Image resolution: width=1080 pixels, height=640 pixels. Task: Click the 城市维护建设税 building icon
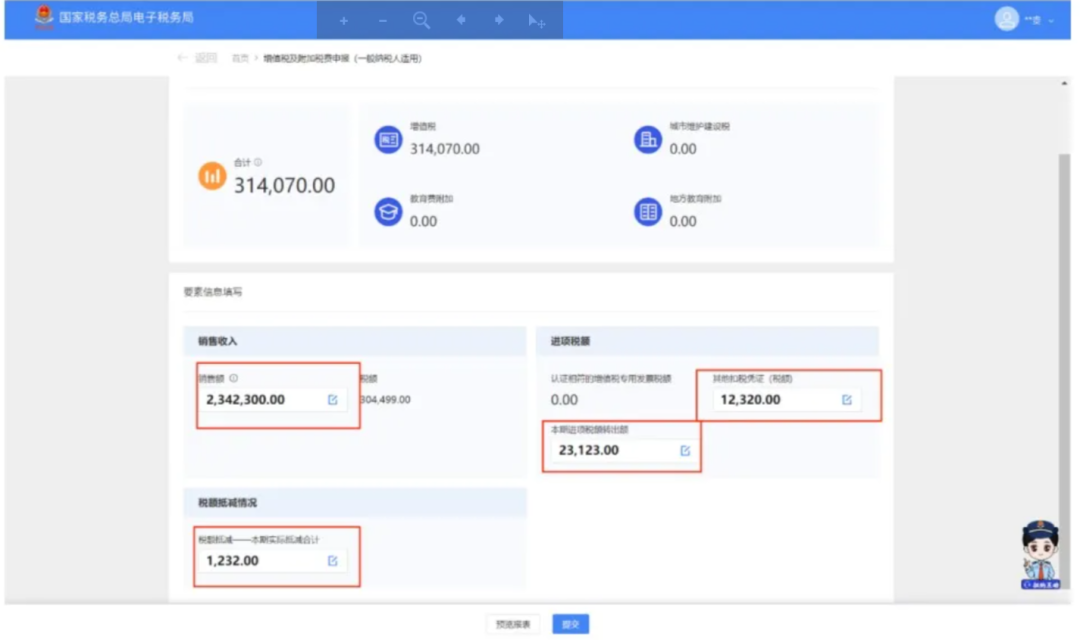pos(647,140)
